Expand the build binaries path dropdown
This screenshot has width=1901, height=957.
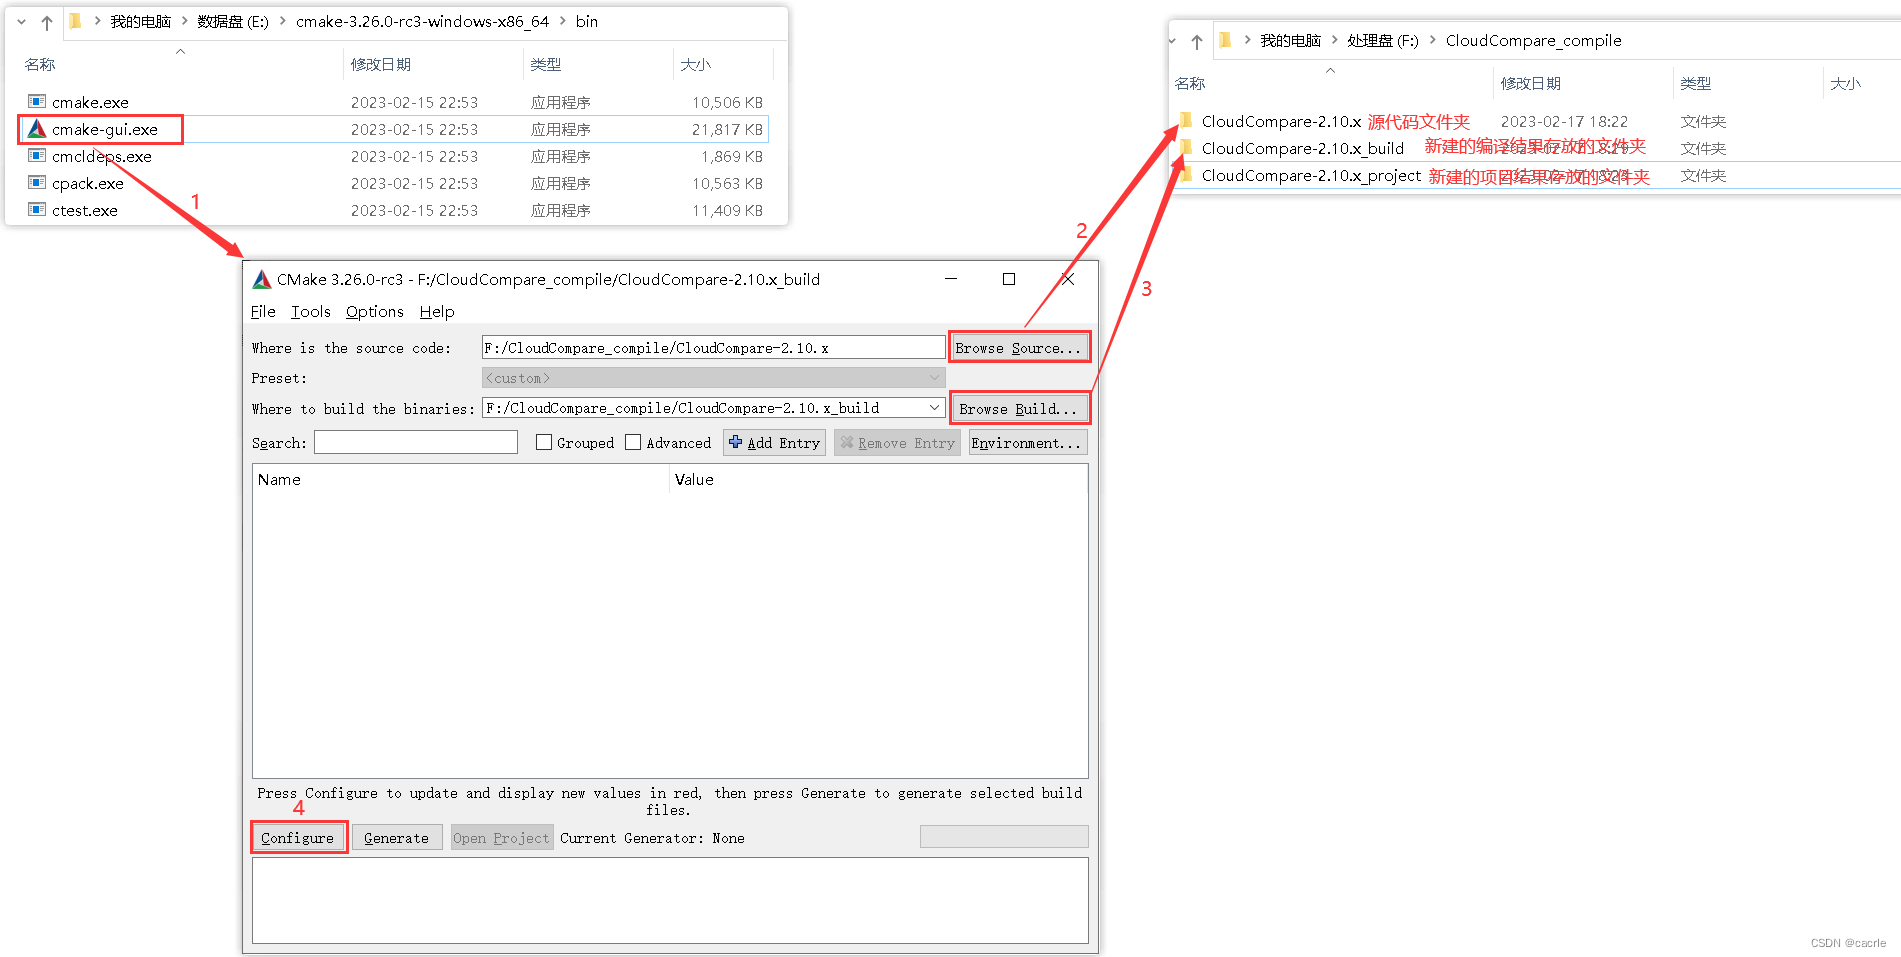933,407
